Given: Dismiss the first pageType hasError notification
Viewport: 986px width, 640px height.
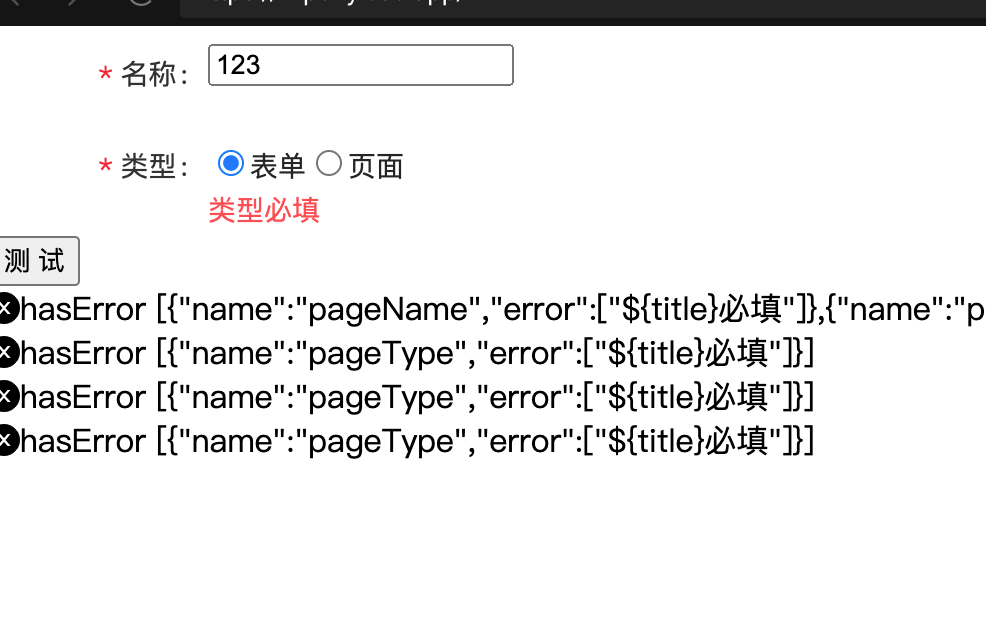Looking at the screenshot, I should (8, 352).
